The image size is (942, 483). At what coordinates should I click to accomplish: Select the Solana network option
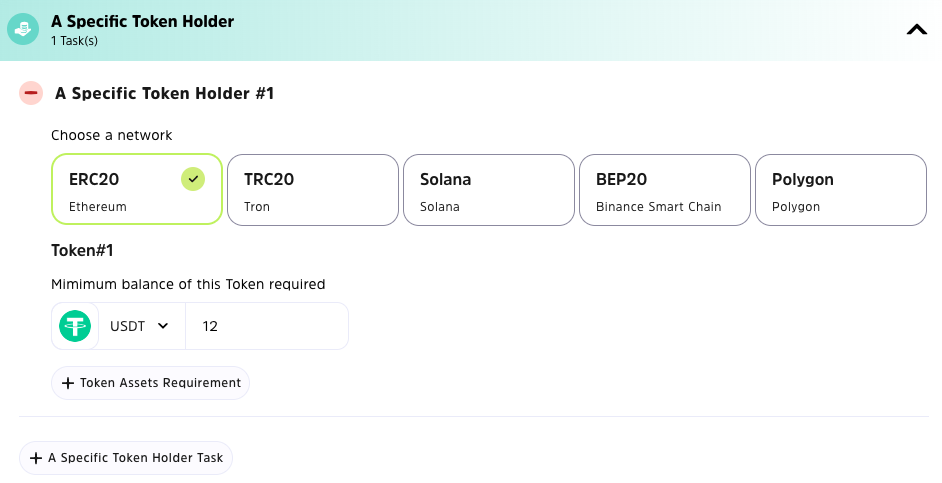pos(488,190)
